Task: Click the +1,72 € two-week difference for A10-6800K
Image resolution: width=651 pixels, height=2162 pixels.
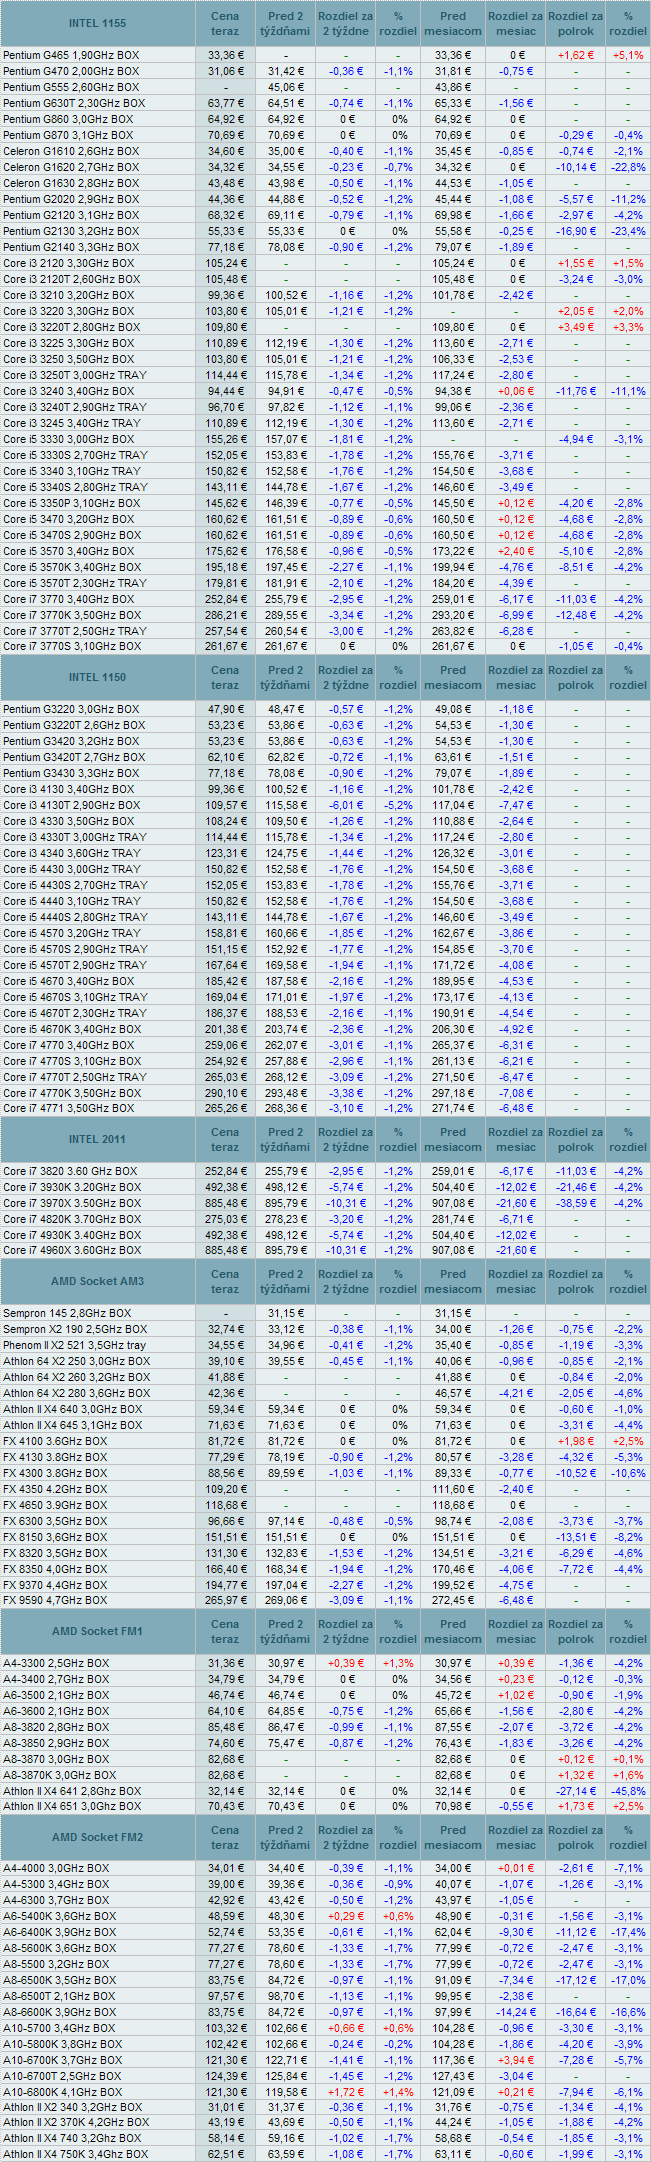Action: click(345, 2092)
